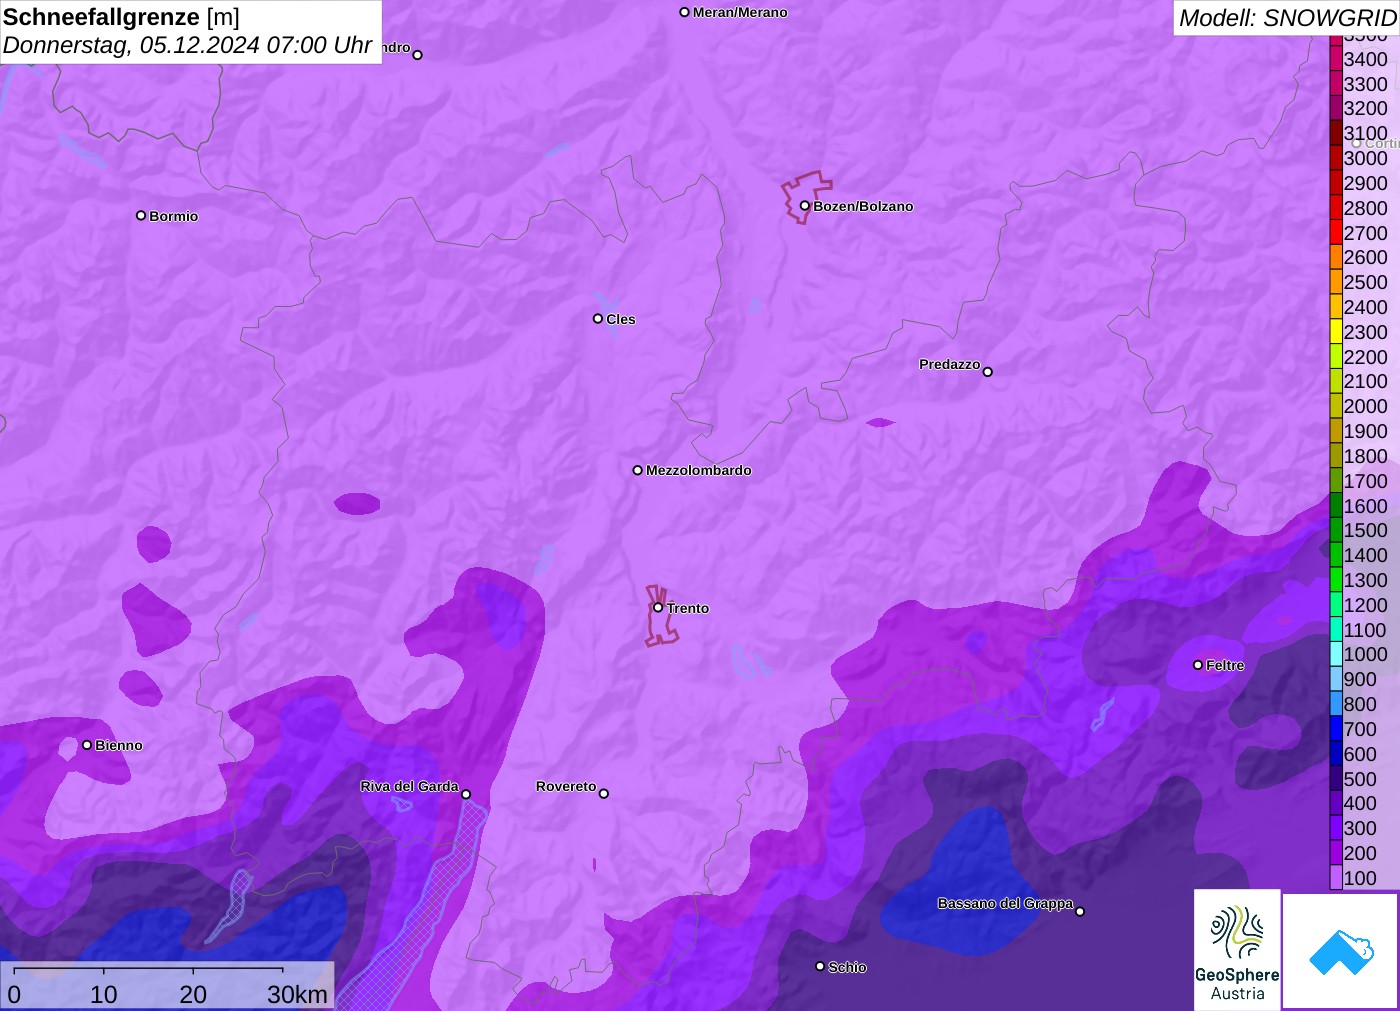
Task: Click the Schio marker dot
Action: tap(820, 966)
